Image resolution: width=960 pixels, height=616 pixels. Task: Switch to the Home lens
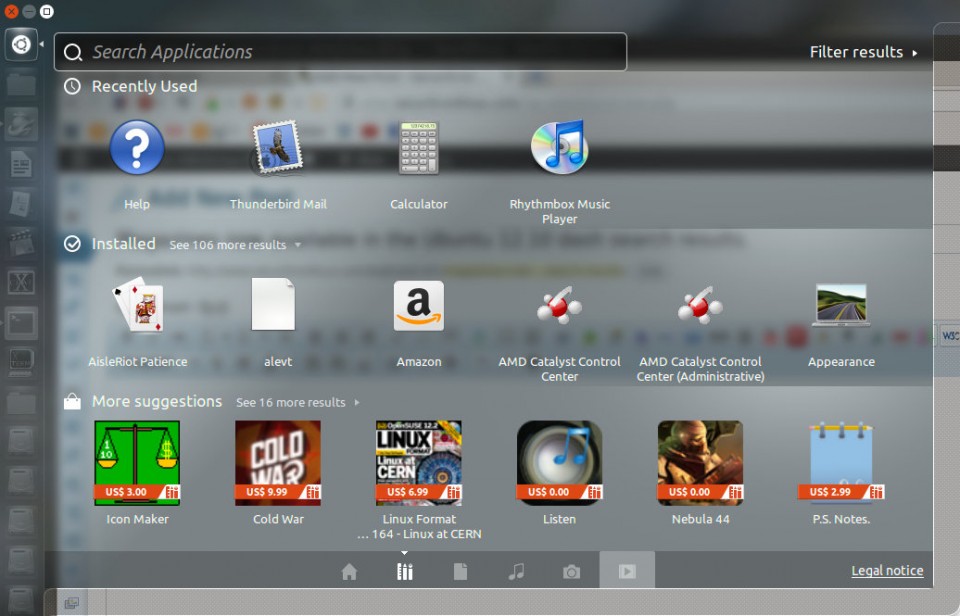click(x=349, y=571)
